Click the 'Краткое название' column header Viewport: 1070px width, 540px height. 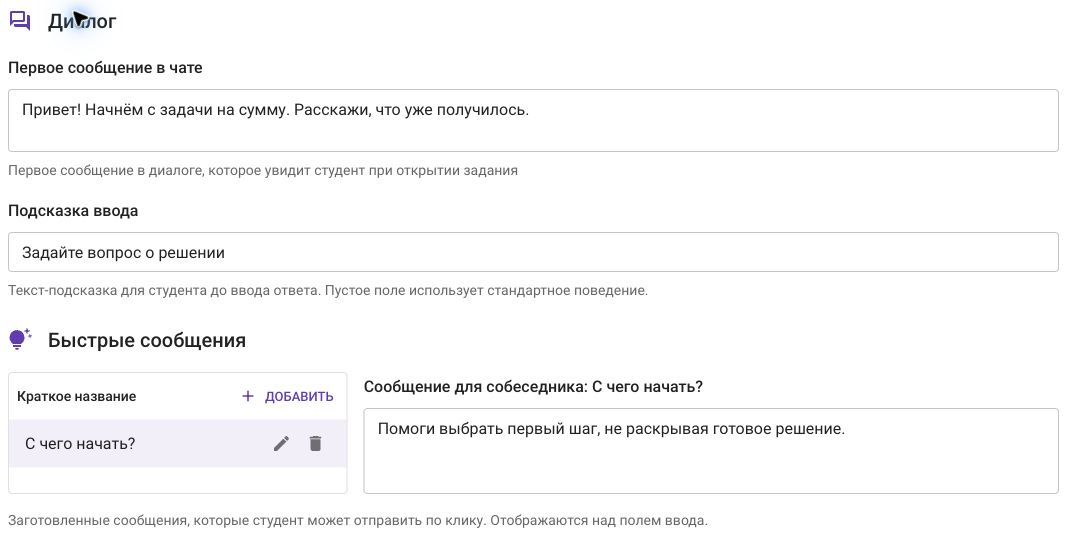pyautogui.click(x=76, y=397)
